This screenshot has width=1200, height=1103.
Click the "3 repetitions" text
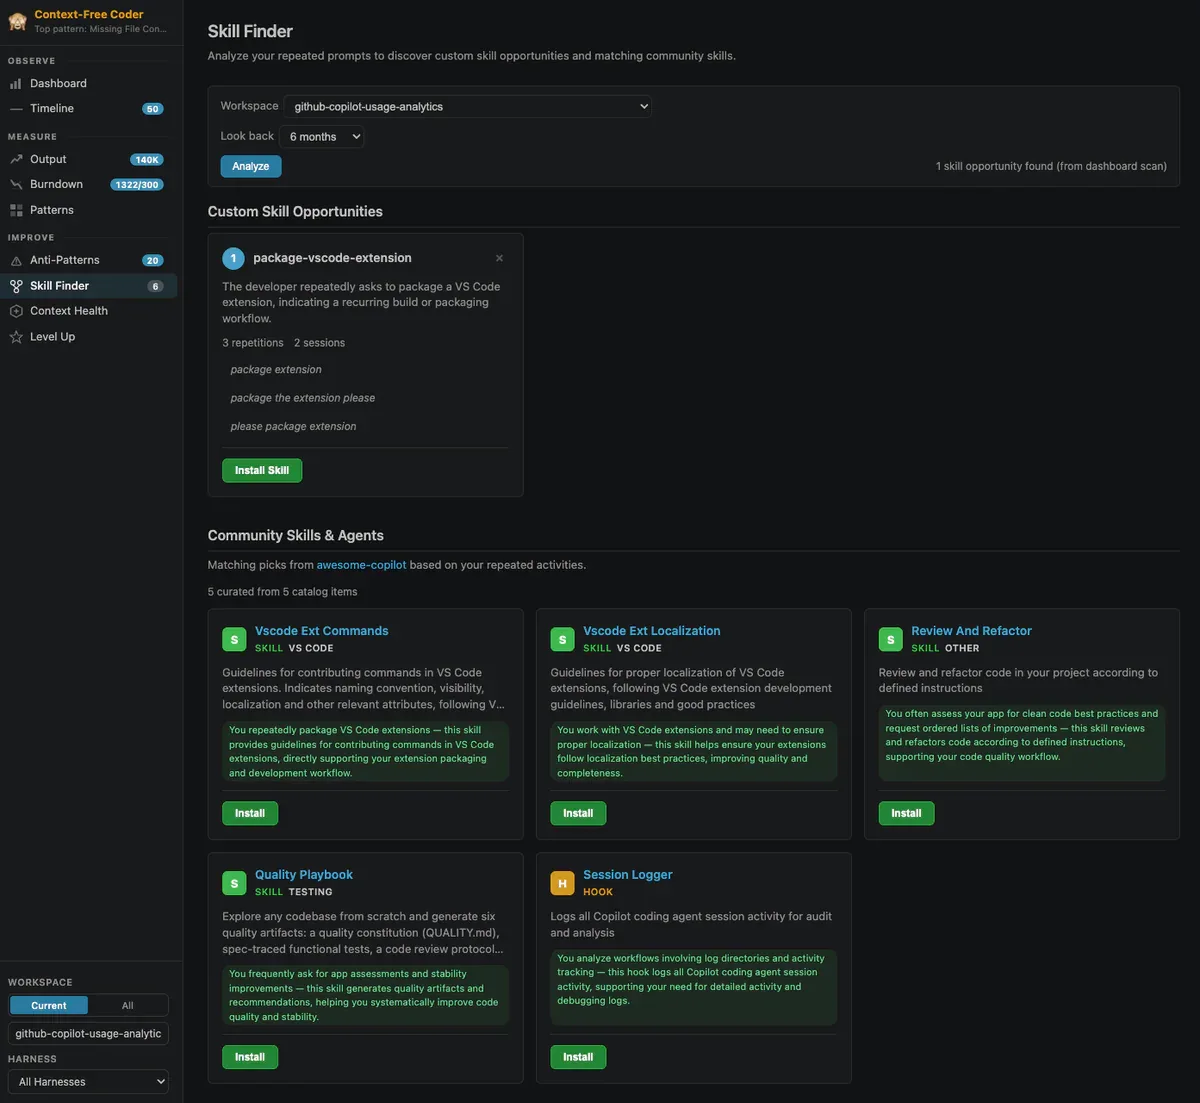[x=253, y=343]
